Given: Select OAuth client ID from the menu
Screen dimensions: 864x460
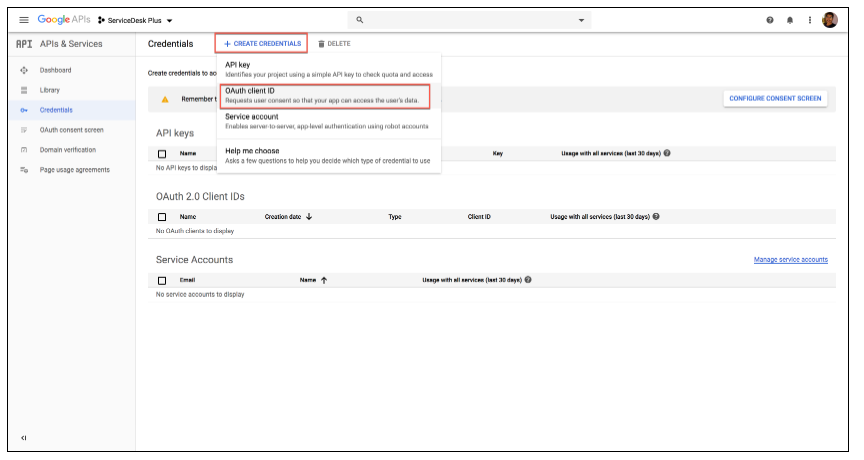Looking at the screenshot, I should (x=324, y=95).
